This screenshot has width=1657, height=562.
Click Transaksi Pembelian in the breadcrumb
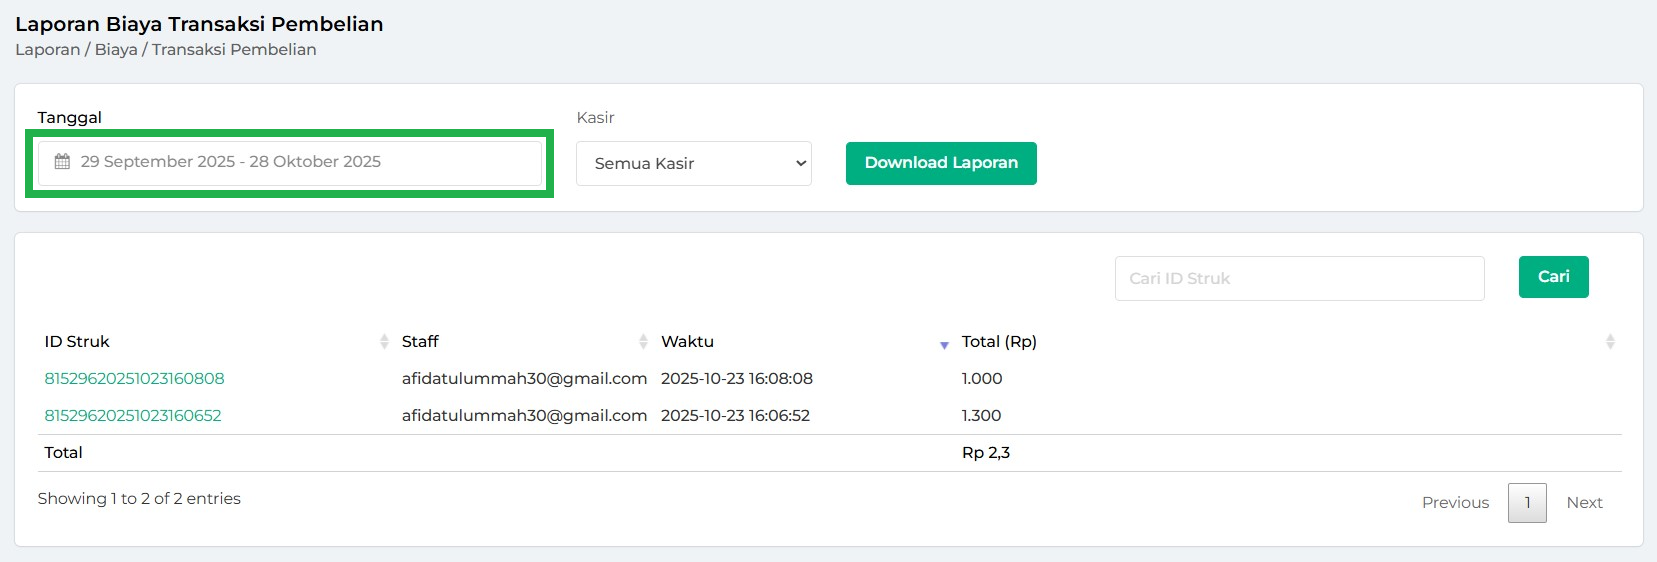234,50
